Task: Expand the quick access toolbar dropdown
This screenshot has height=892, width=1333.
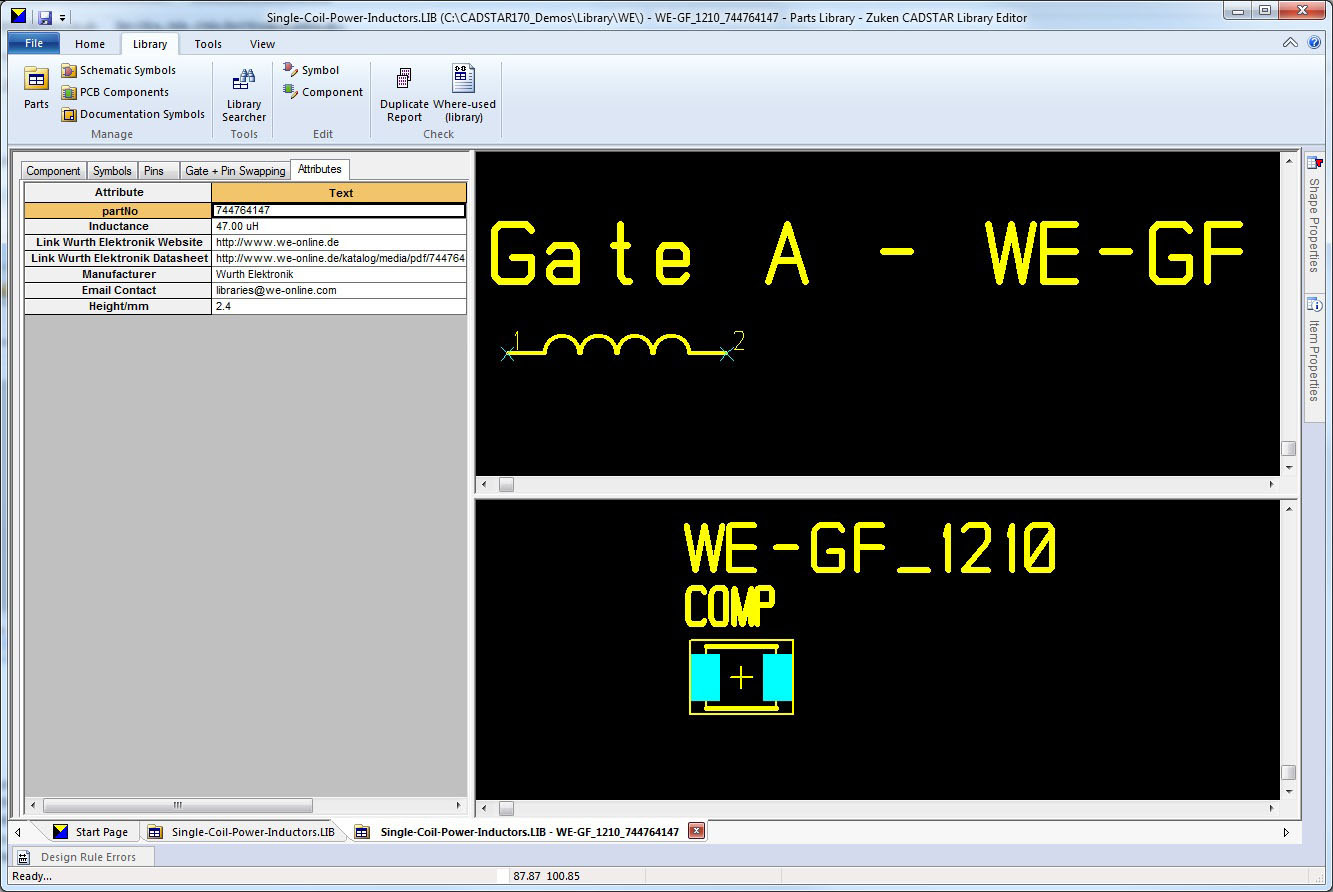Action: tap(62, 18)
